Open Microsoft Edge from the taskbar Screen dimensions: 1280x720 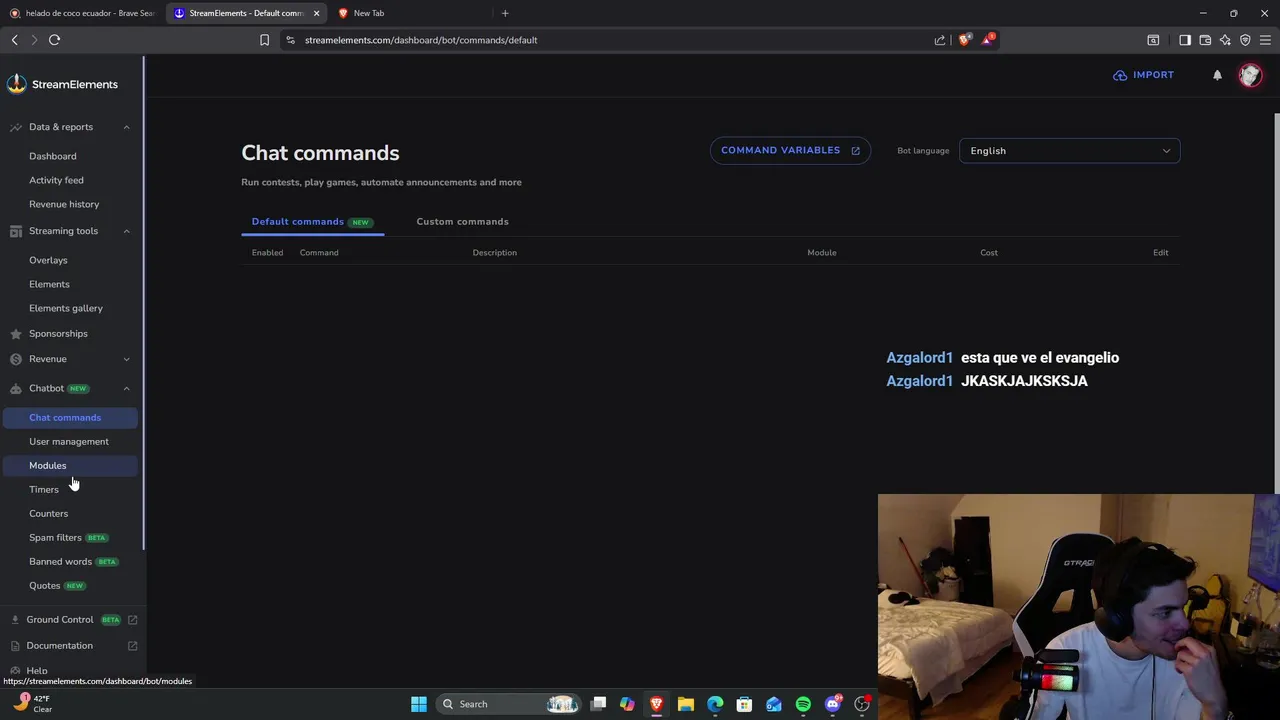[x=715, y=704]
